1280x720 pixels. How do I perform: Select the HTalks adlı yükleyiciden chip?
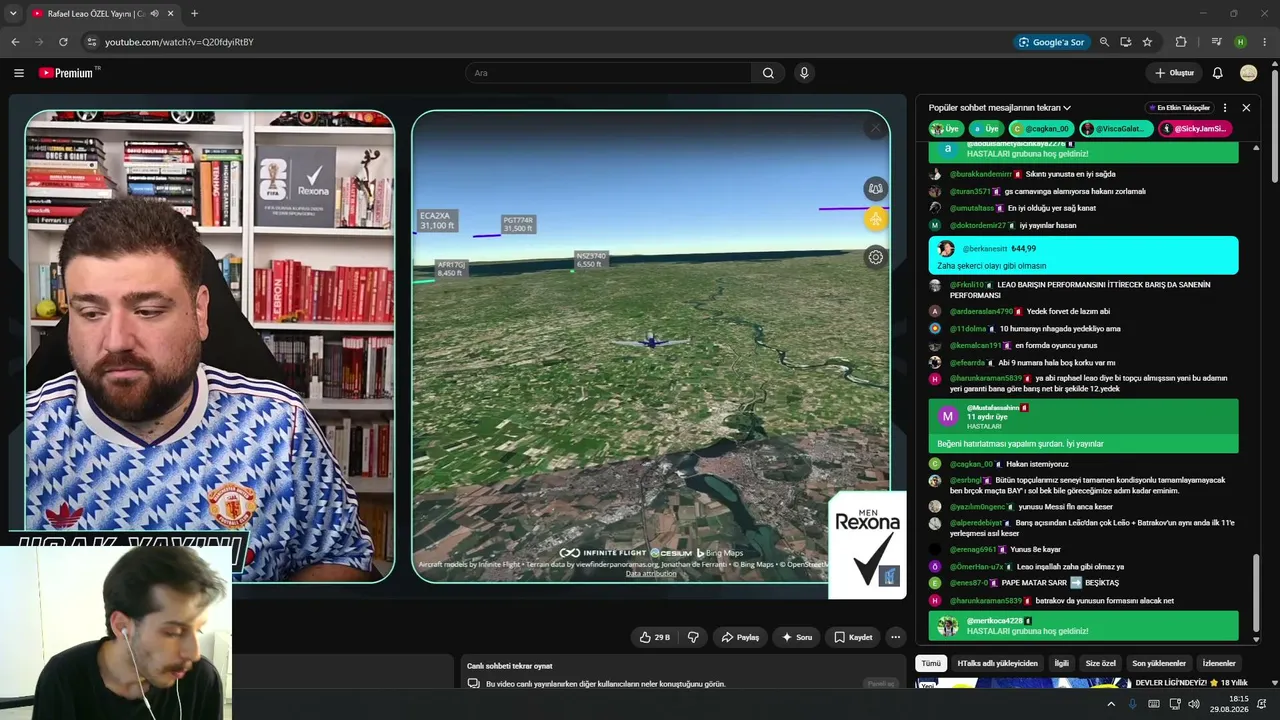997,663
